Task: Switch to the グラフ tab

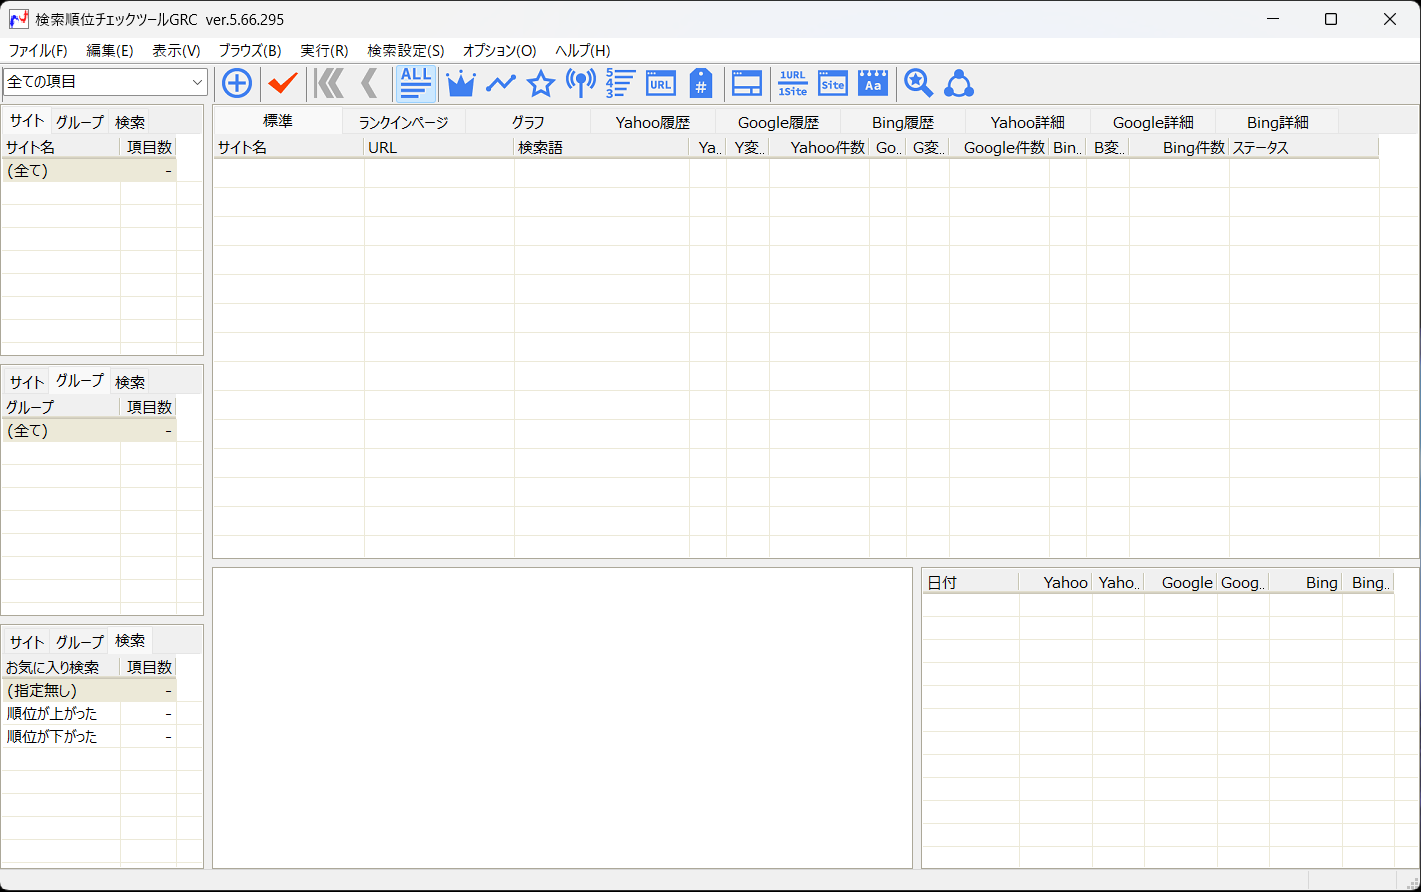Action: (528, 122)
